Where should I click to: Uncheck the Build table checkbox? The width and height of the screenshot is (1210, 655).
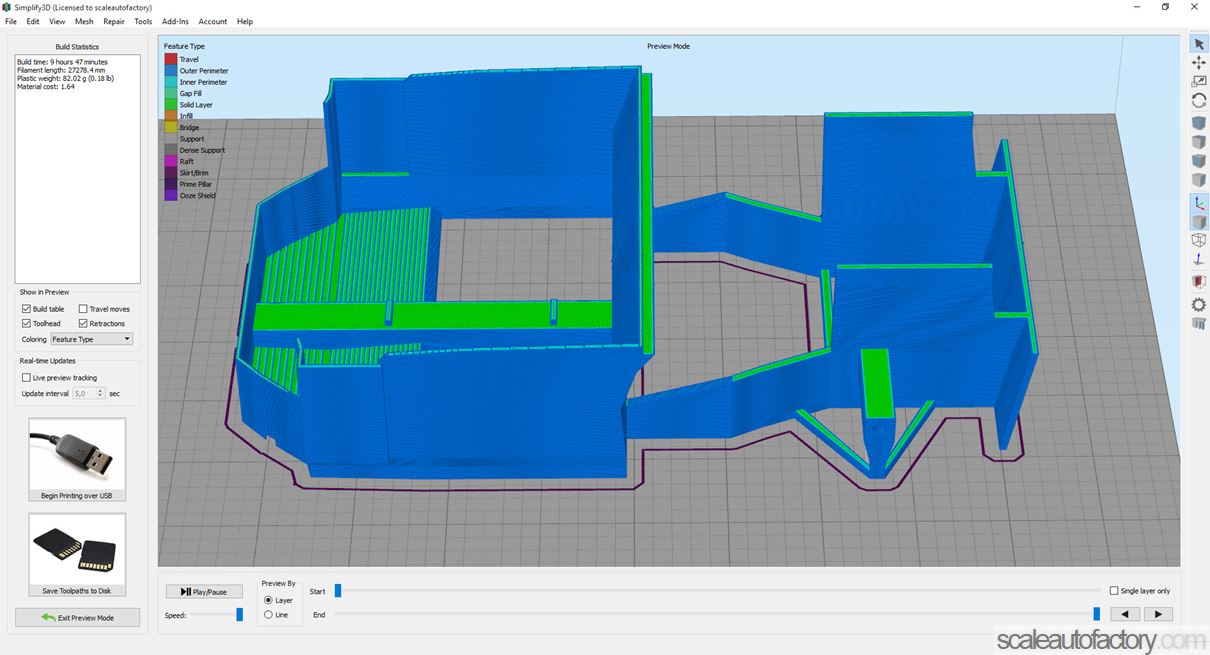point(26,309)
